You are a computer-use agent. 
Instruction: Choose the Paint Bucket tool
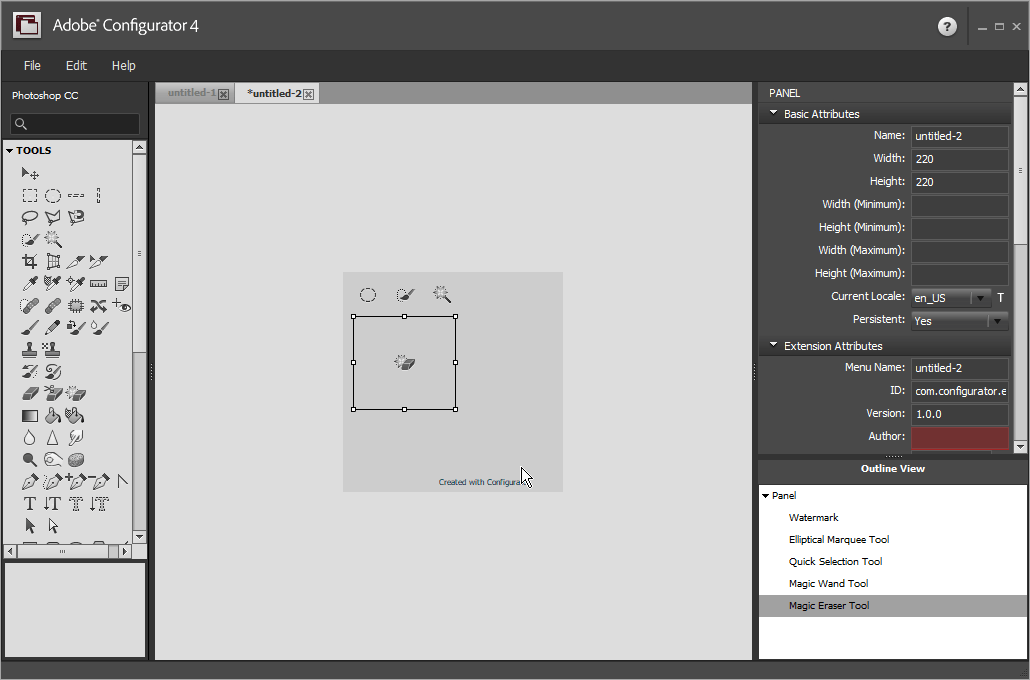53,416
